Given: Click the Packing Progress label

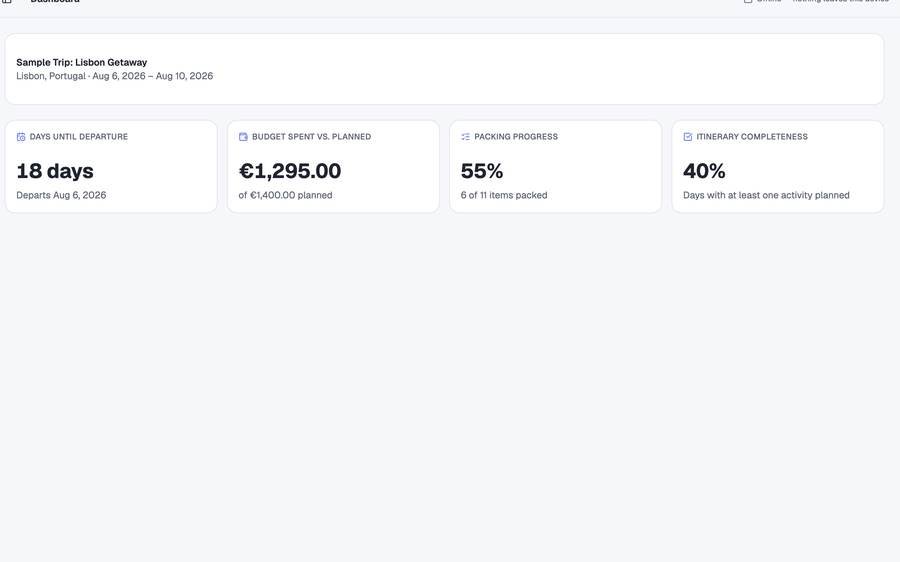Looking at the screenshot, I should (x=516, y=137).
